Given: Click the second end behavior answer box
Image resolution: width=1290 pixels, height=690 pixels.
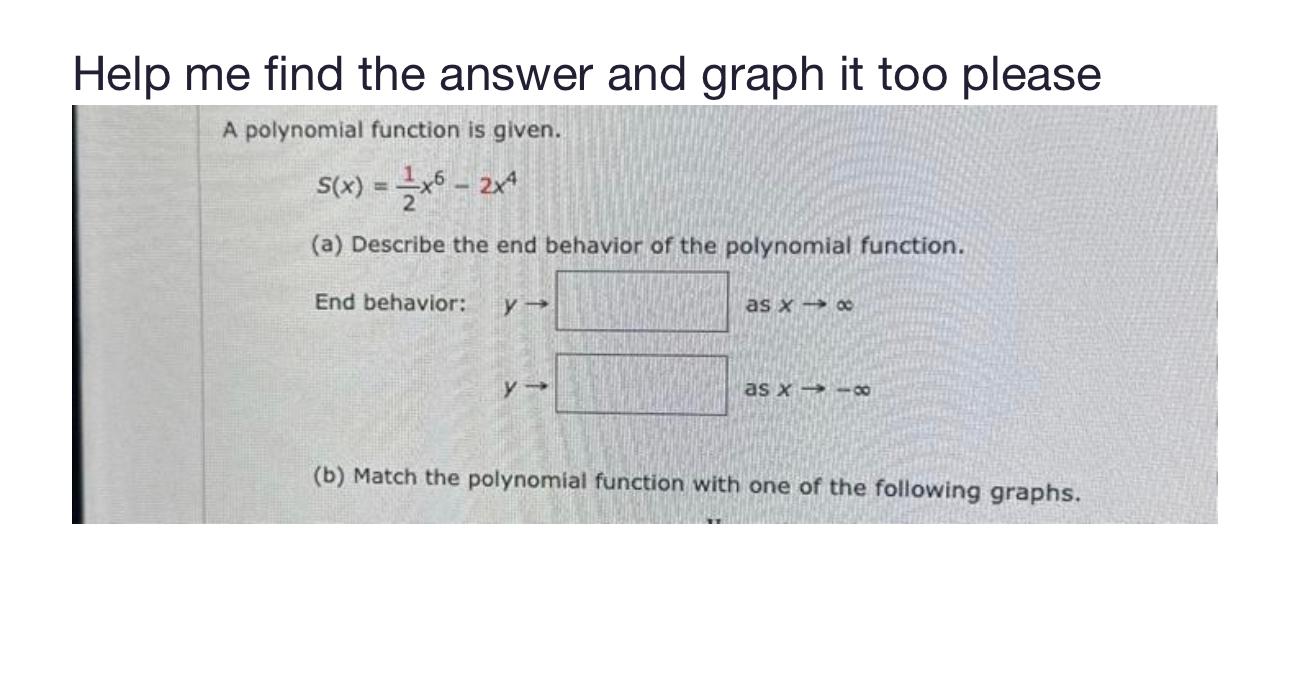Looking at the screenshot, I should [x=643, y=385].
